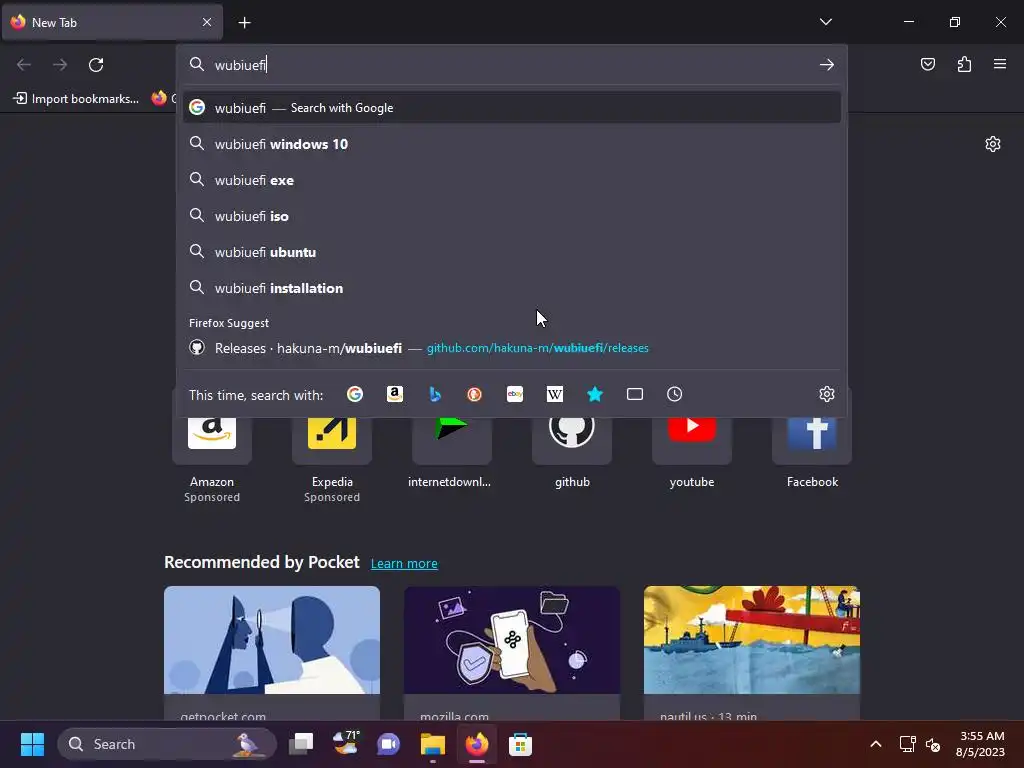This screenshot has width=1024, height=768.
Task: Click the Go arrow in the address bar
Action: [x=827, y=65]
